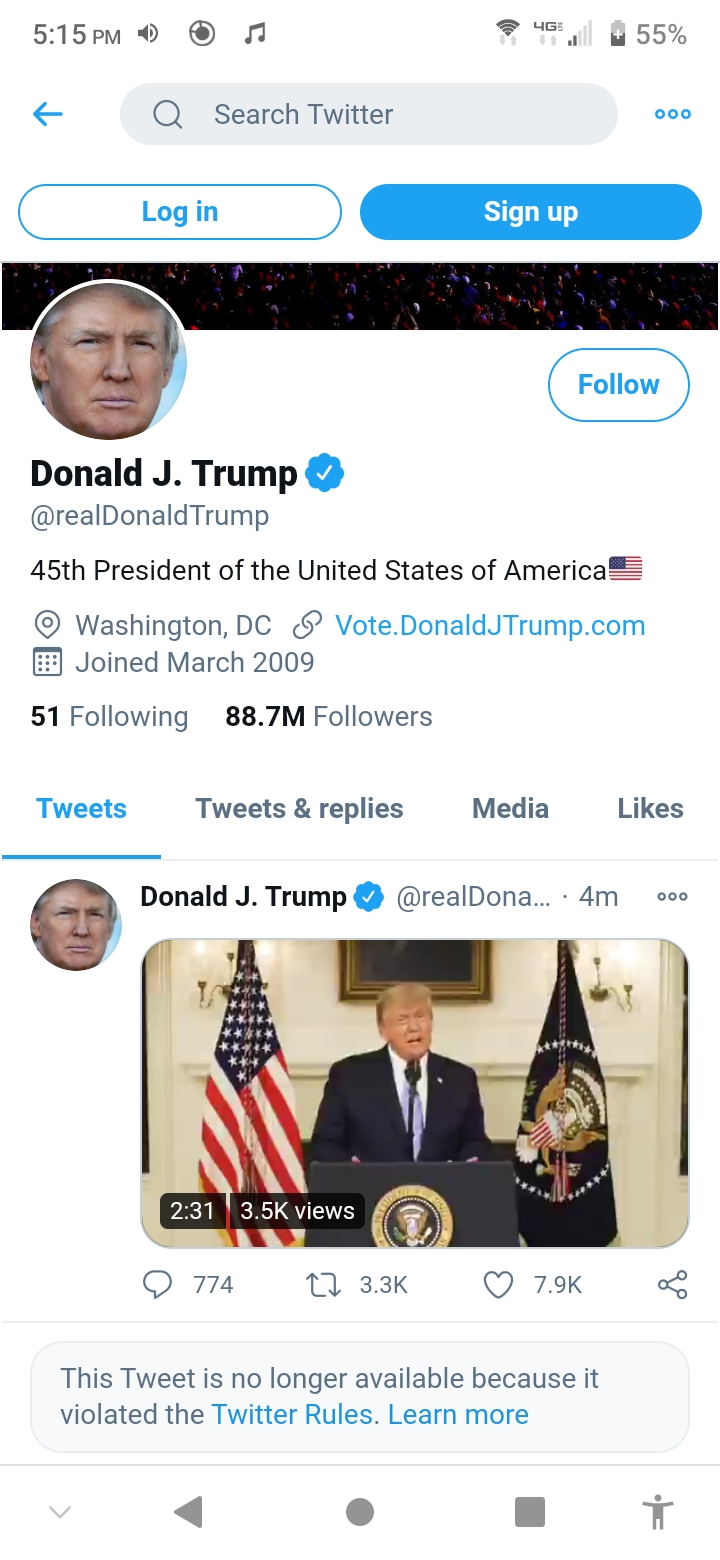Like the tweet with heart icon
The height and width of the screenshot is (1560, 720).
pos(498,1284)
